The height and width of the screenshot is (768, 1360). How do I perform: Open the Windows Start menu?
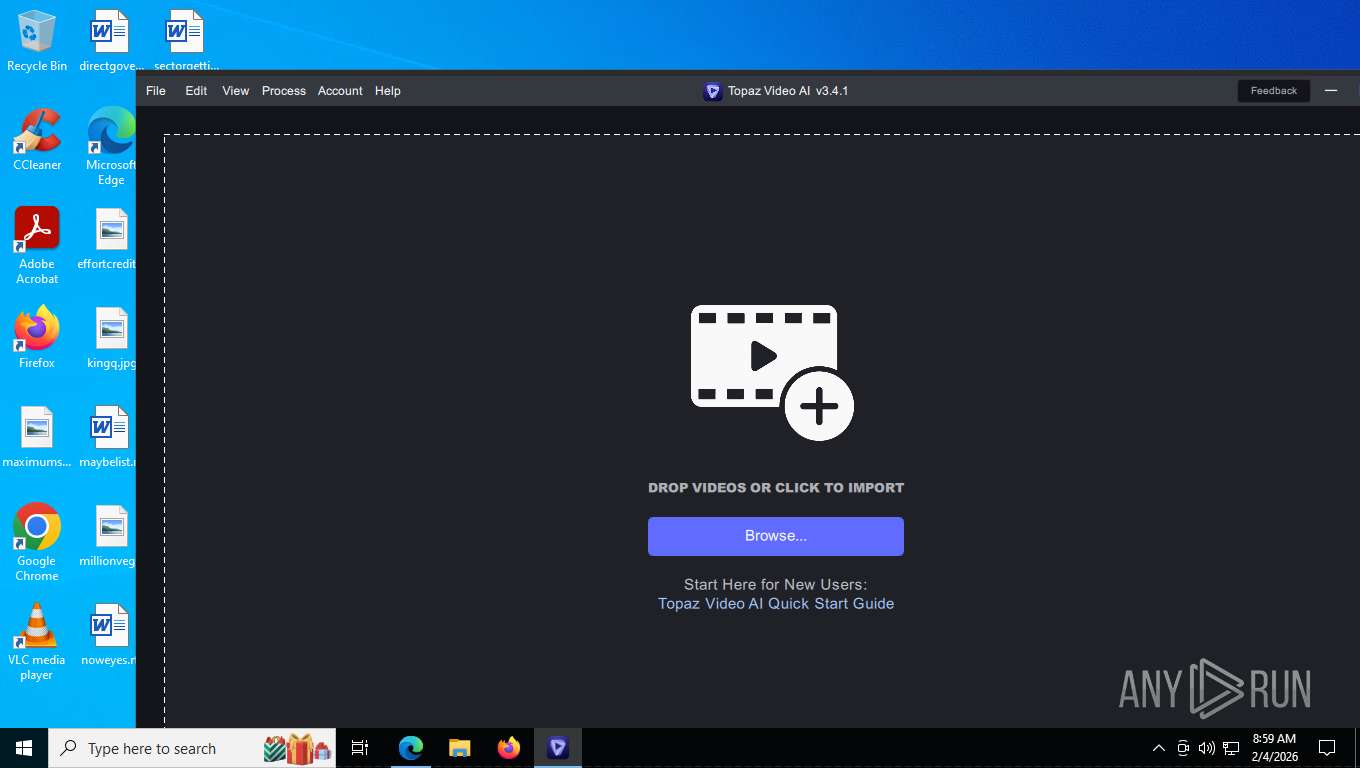point(24,748)
